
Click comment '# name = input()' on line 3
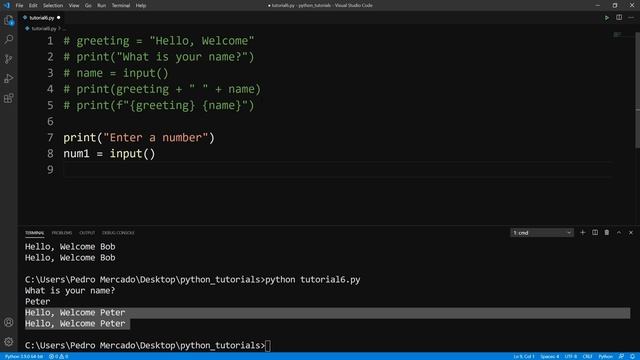click(116, 73)
